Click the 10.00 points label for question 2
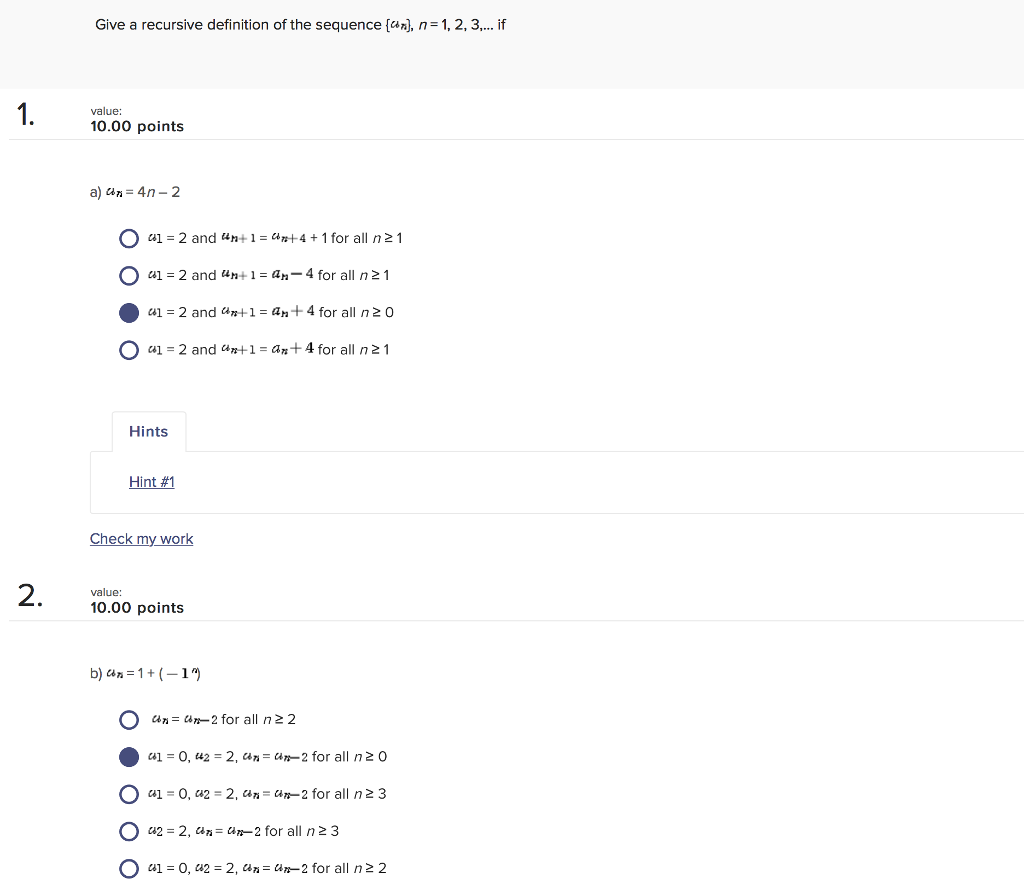Viewport: 1024px width, 896px height. (x=137, y=607)
